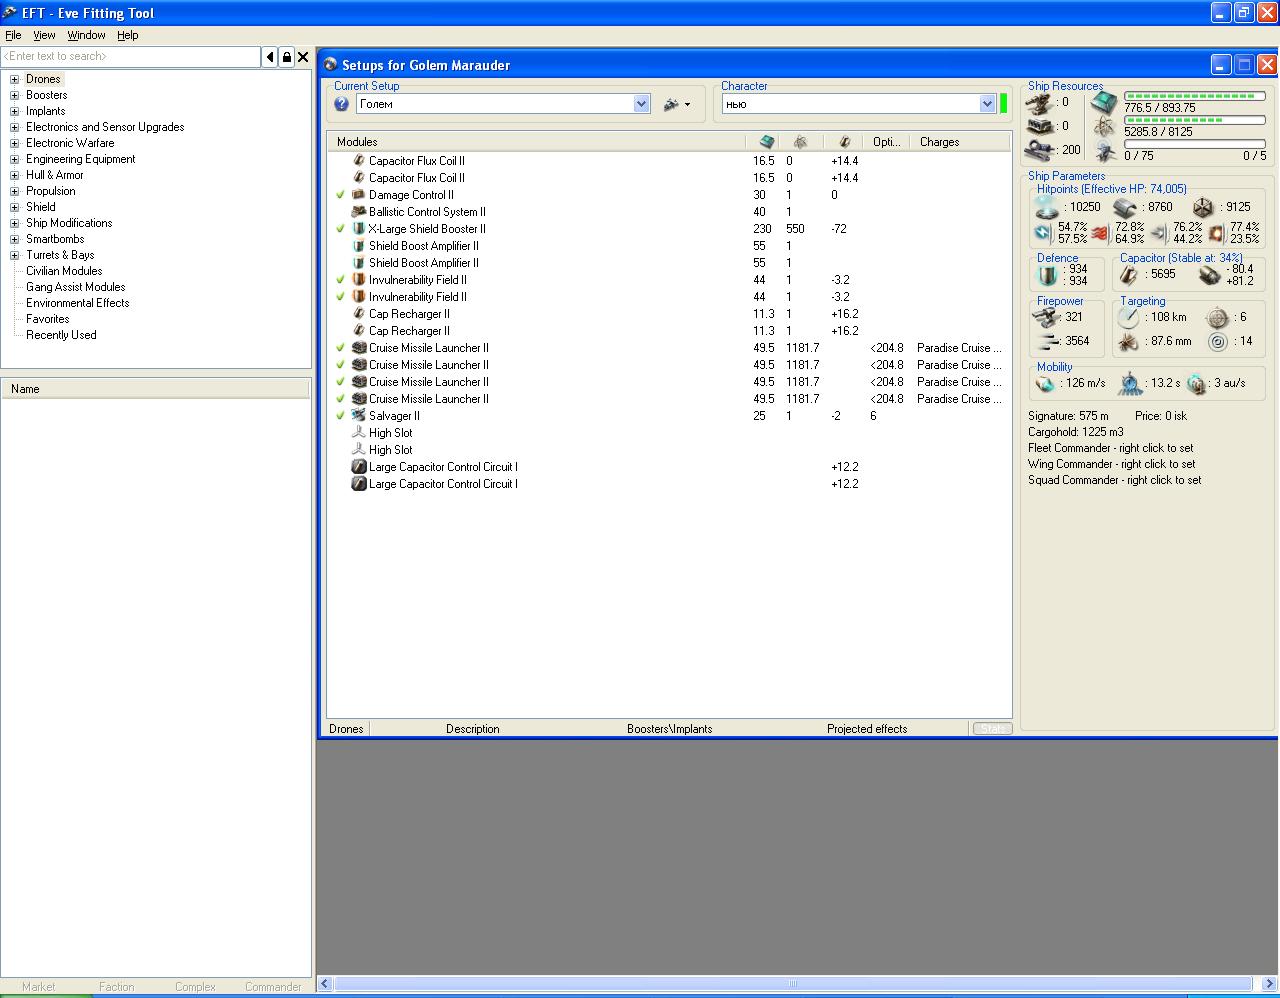Click the green character skill status bar
Screen dimensions: 1280x998
[1004, 104]
